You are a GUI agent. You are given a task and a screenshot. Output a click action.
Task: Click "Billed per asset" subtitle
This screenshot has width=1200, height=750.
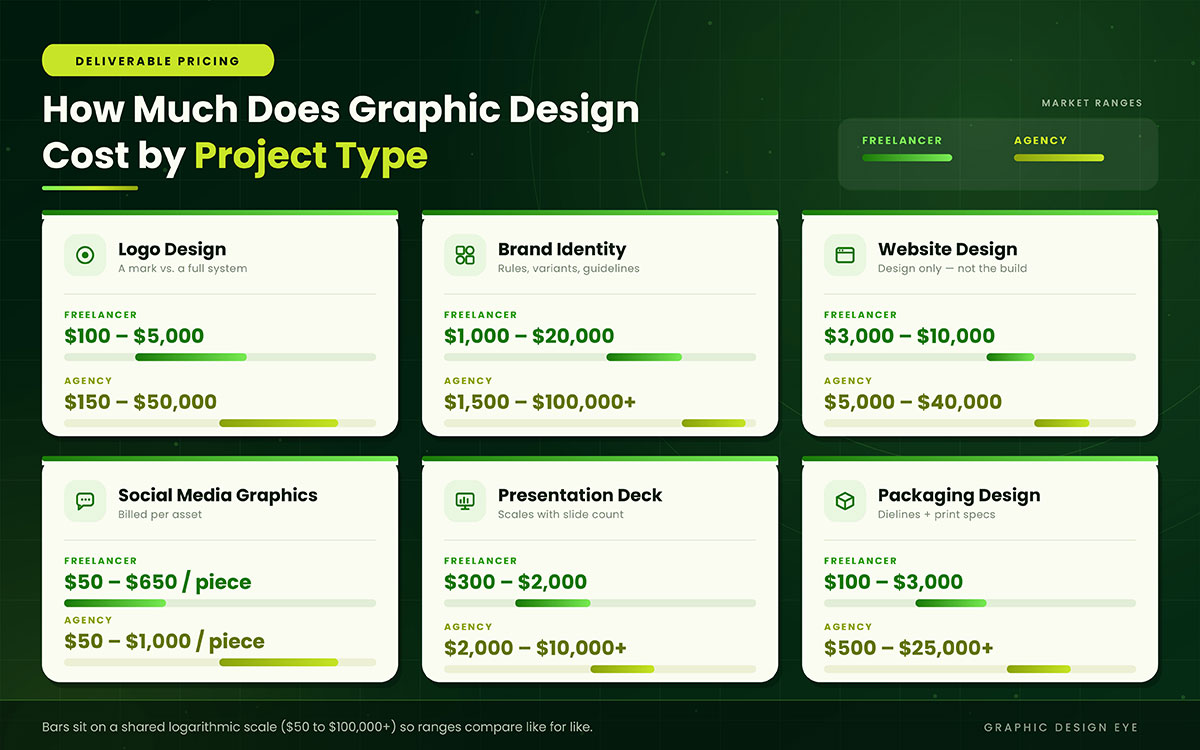tap(160, 515)
